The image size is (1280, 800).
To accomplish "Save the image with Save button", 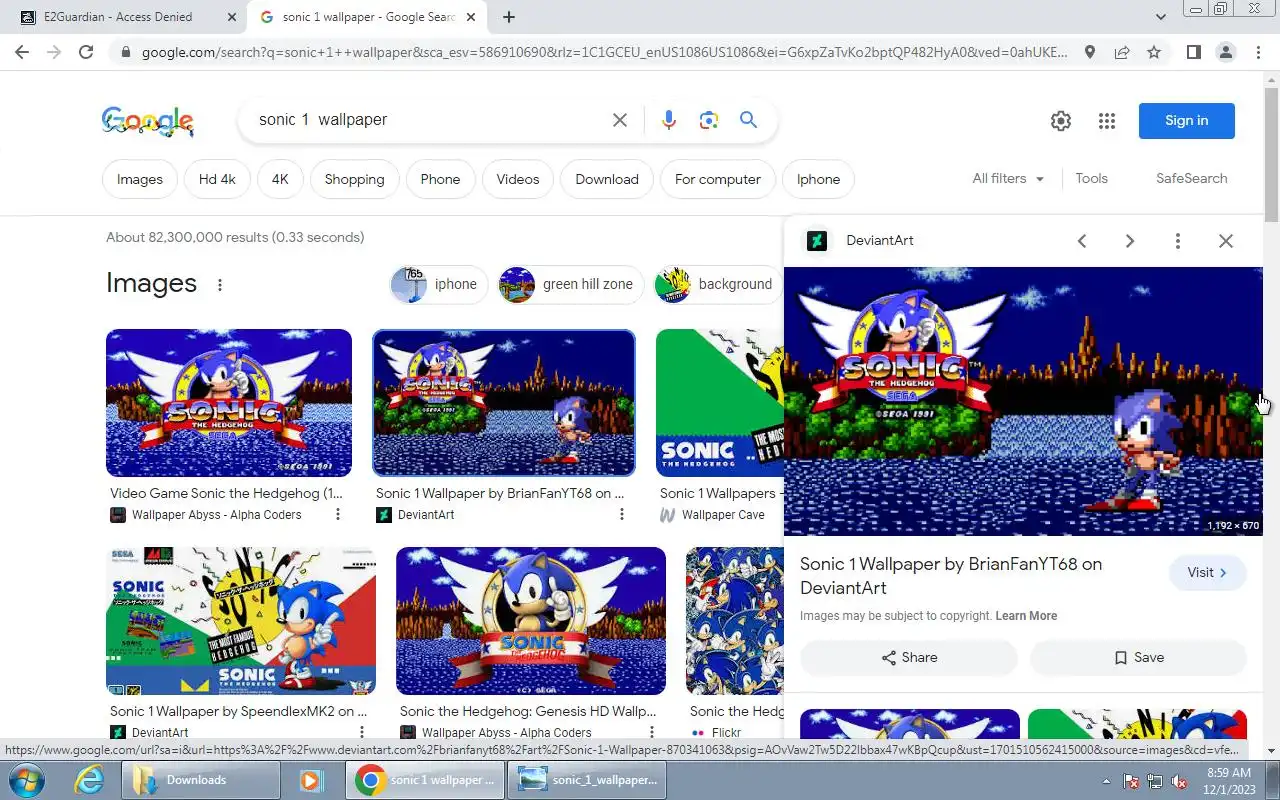I will [x=1138, y=658].
